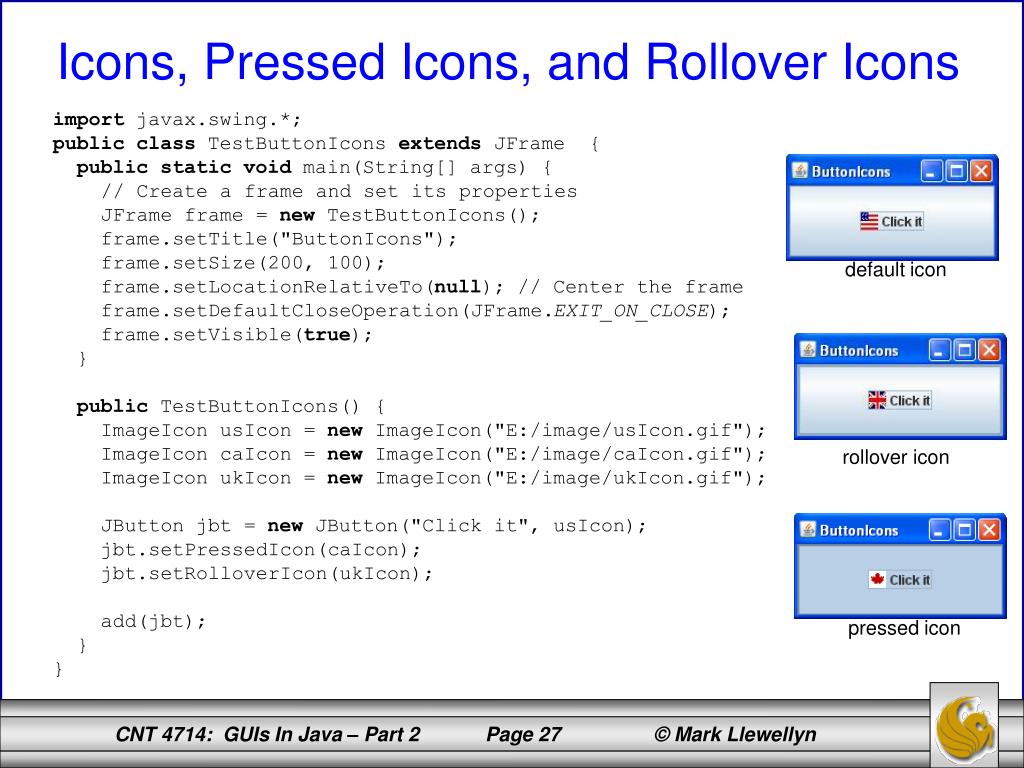Click ButtonIcons title text in pressed icon window
This screenshot has width=1024, height=768.
859,530
